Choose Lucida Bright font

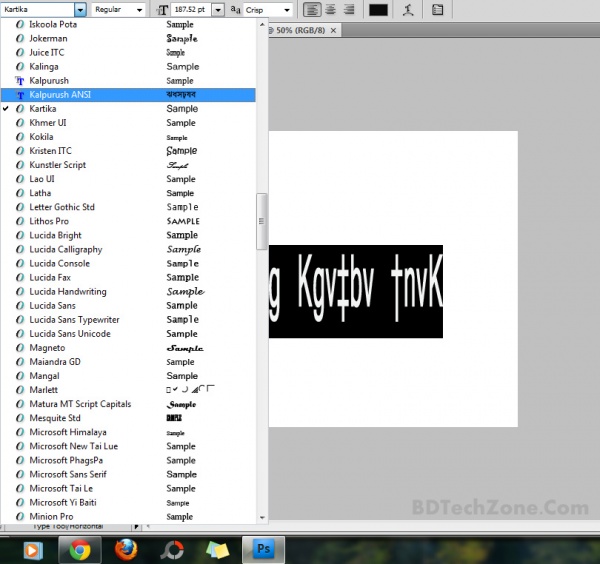click(128, 235)
